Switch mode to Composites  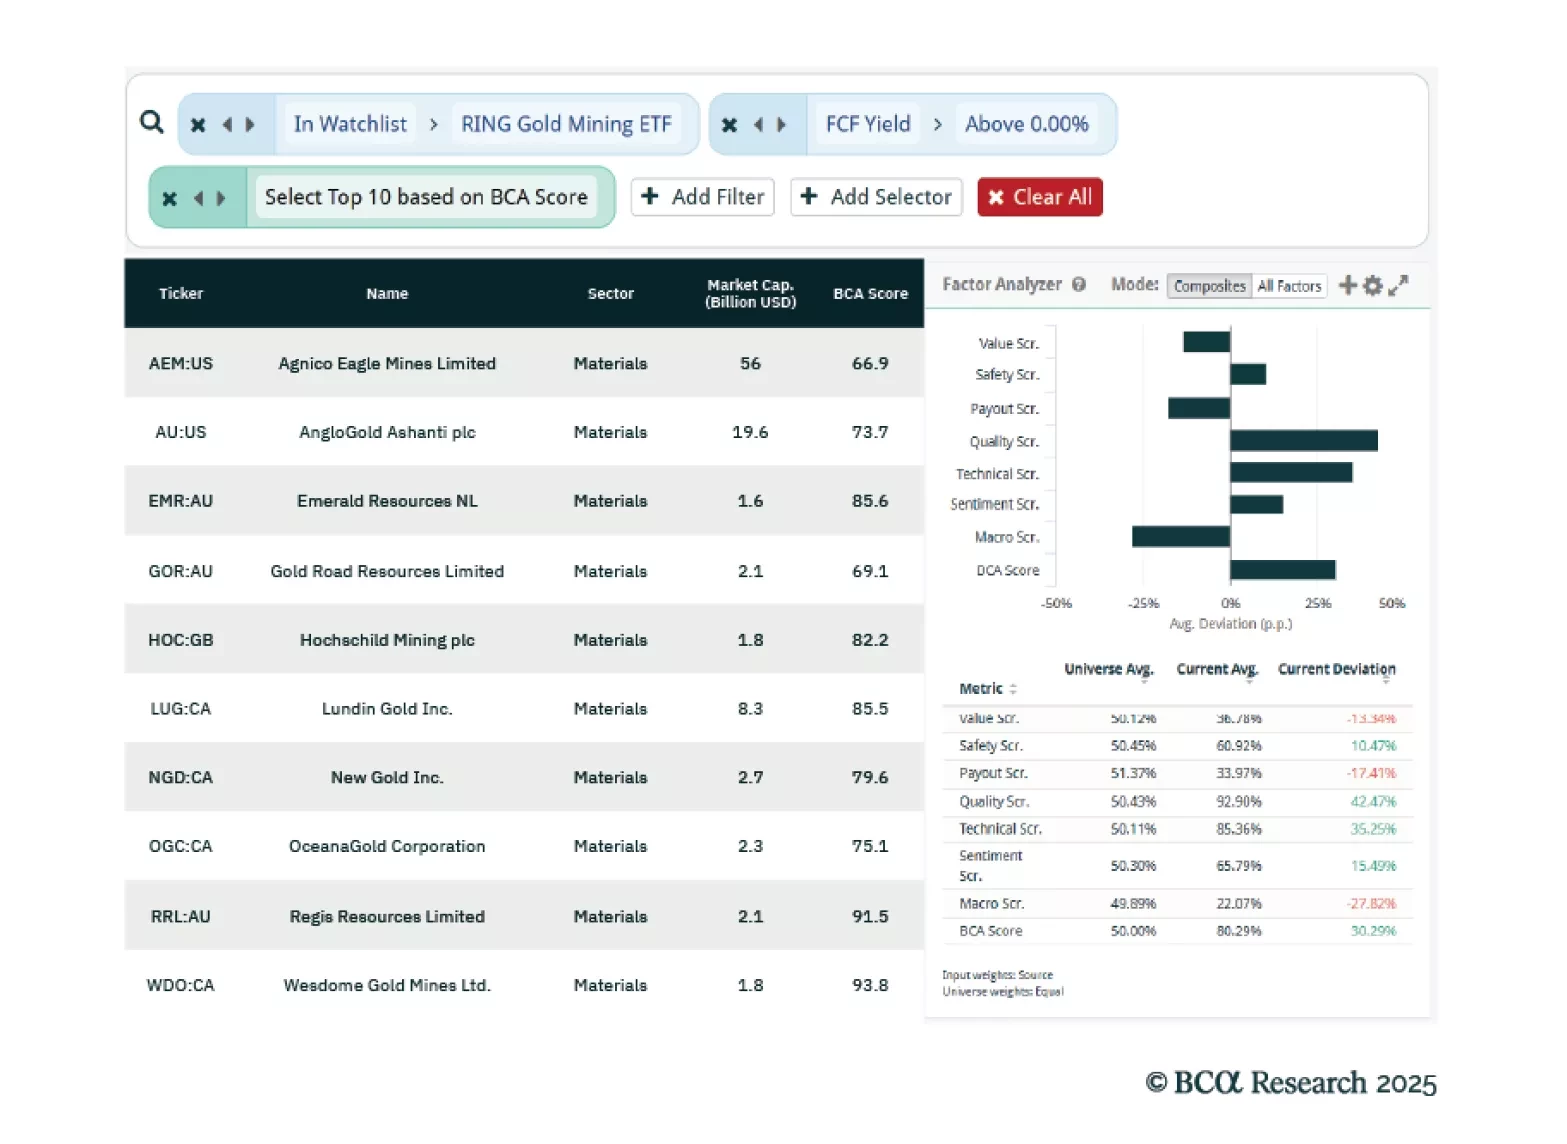(1209, 287)
